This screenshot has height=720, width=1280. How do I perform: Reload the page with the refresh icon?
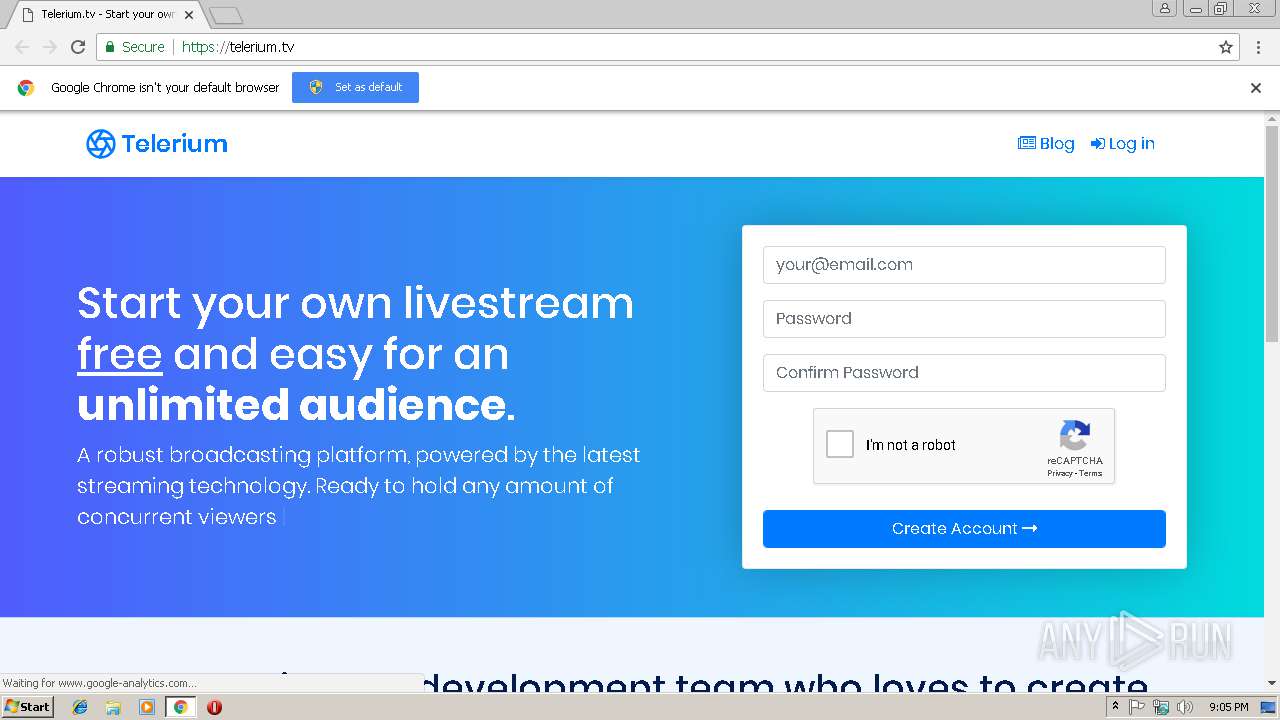point(78,47)
